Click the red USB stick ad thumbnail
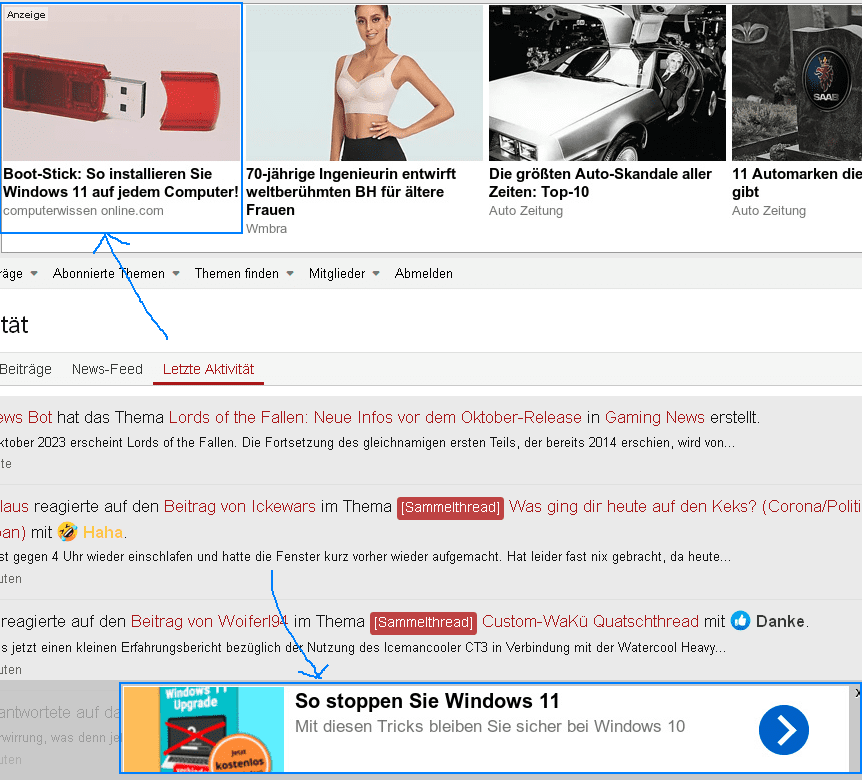Screen dimensions: 862x780 tap(121, 83)
